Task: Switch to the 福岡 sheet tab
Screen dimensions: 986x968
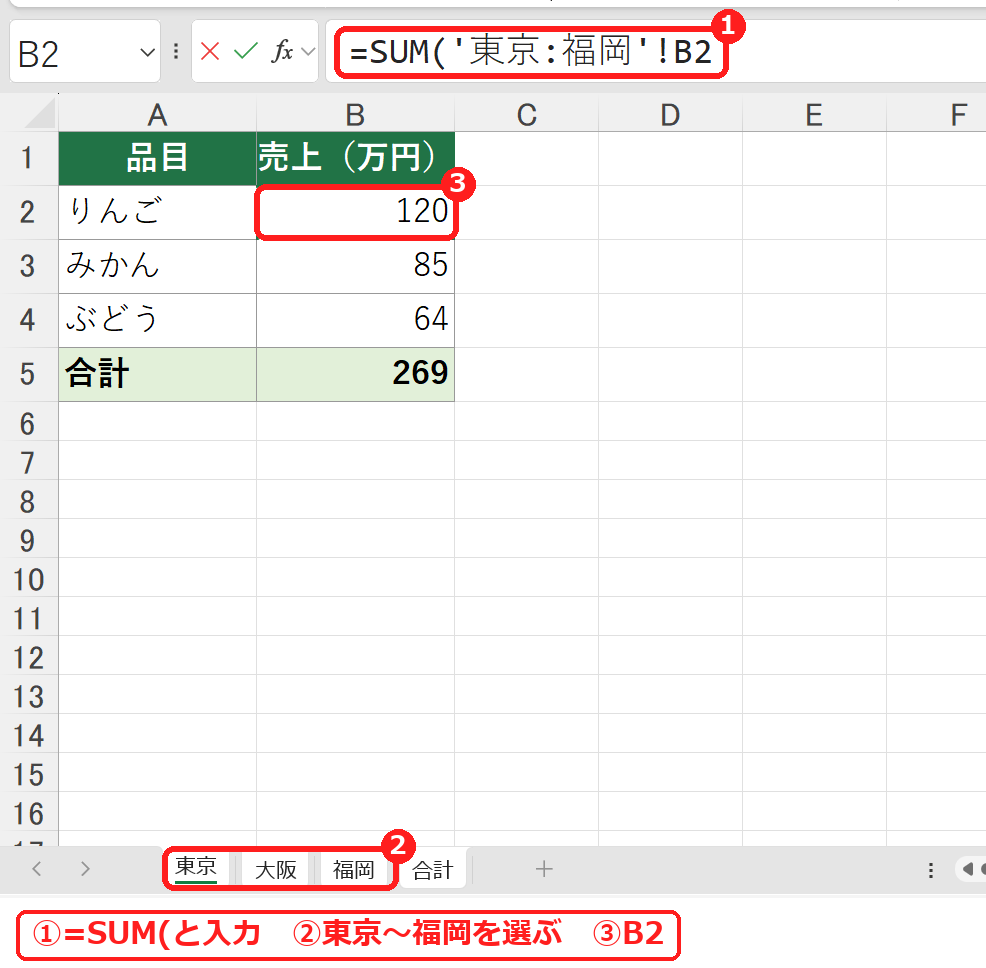Action: pyautogui.click(x=353, y=869)
